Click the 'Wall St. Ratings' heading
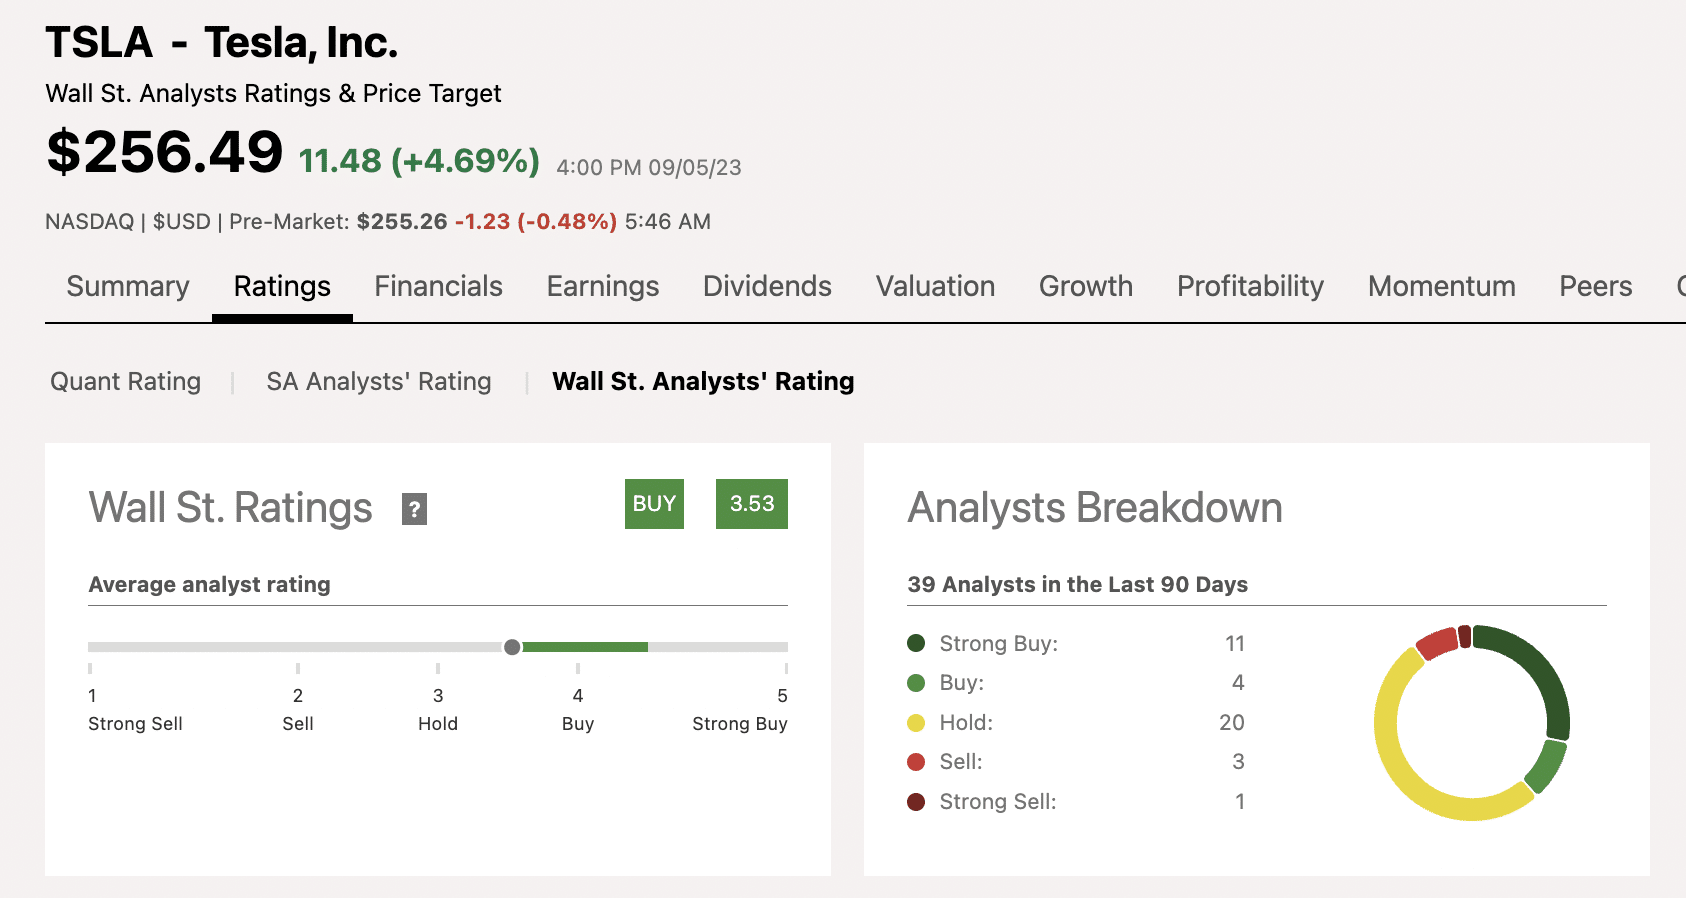 230,508
